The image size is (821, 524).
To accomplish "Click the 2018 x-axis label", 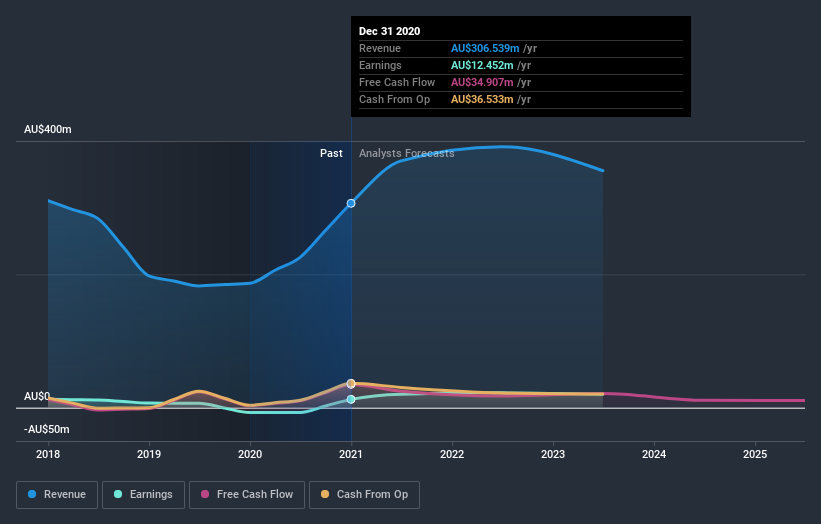I will (x=48, y=454).
